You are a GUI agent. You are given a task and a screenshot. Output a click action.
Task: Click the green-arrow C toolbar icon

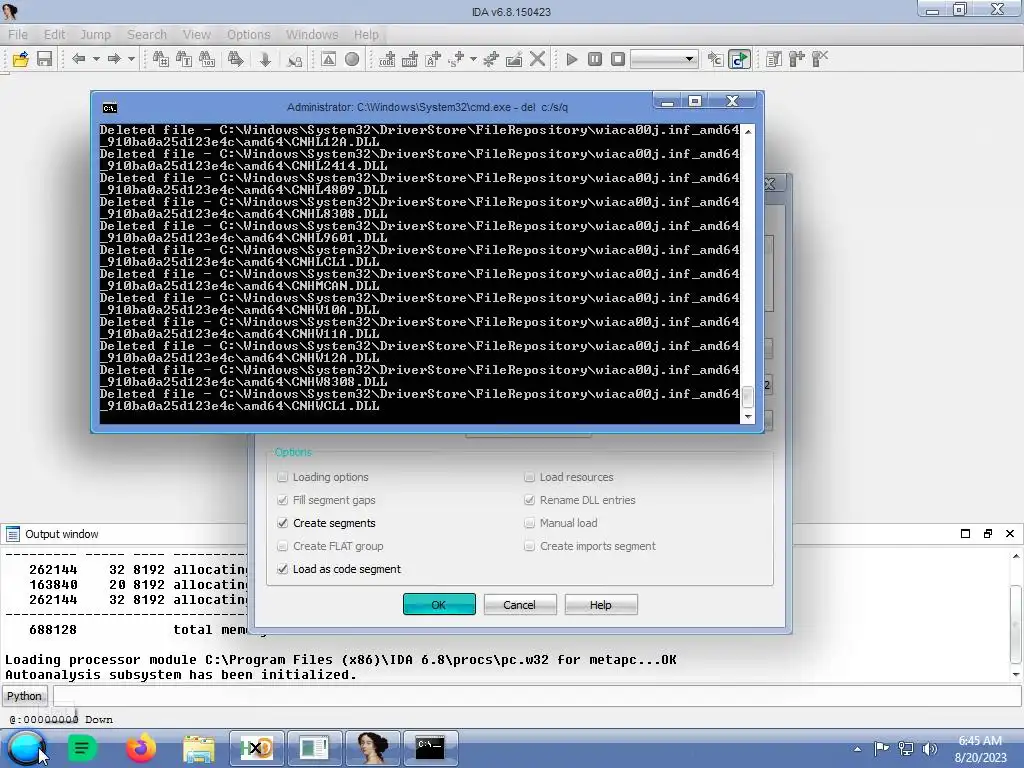point(739,59)
